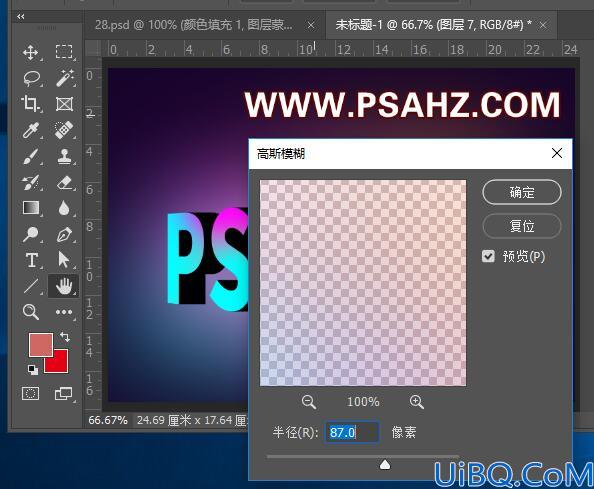Close the 未标题-1 document tab
Screen dimensions: 594x489
click(543, 25)
